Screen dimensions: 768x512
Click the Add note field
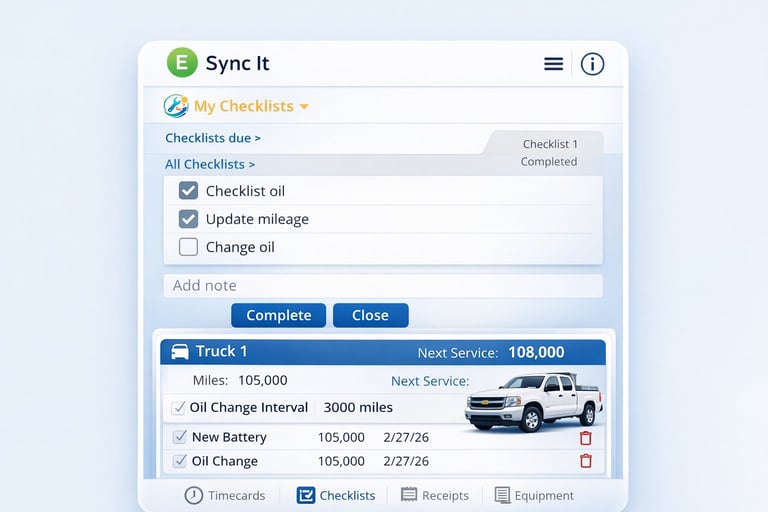pyautogui.click(x=383, y=285)
